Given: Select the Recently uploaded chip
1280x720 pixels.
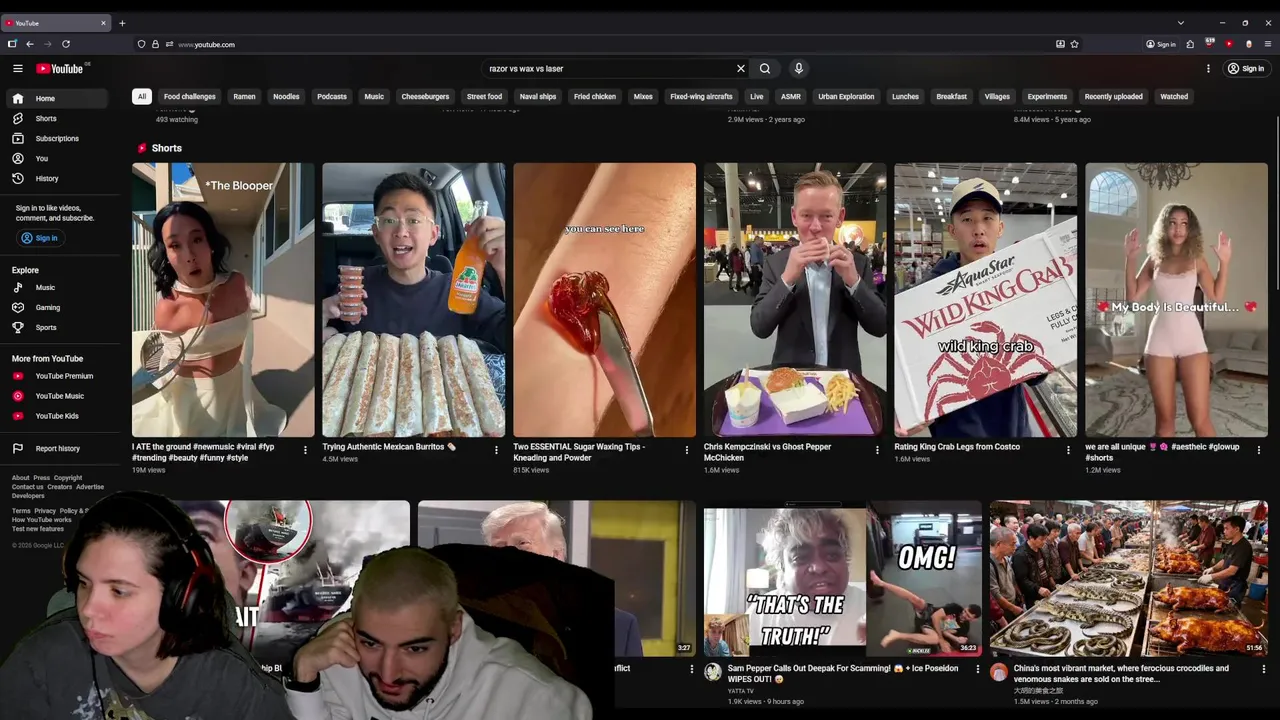Looking at the screenshot, I should (1113, 97).
